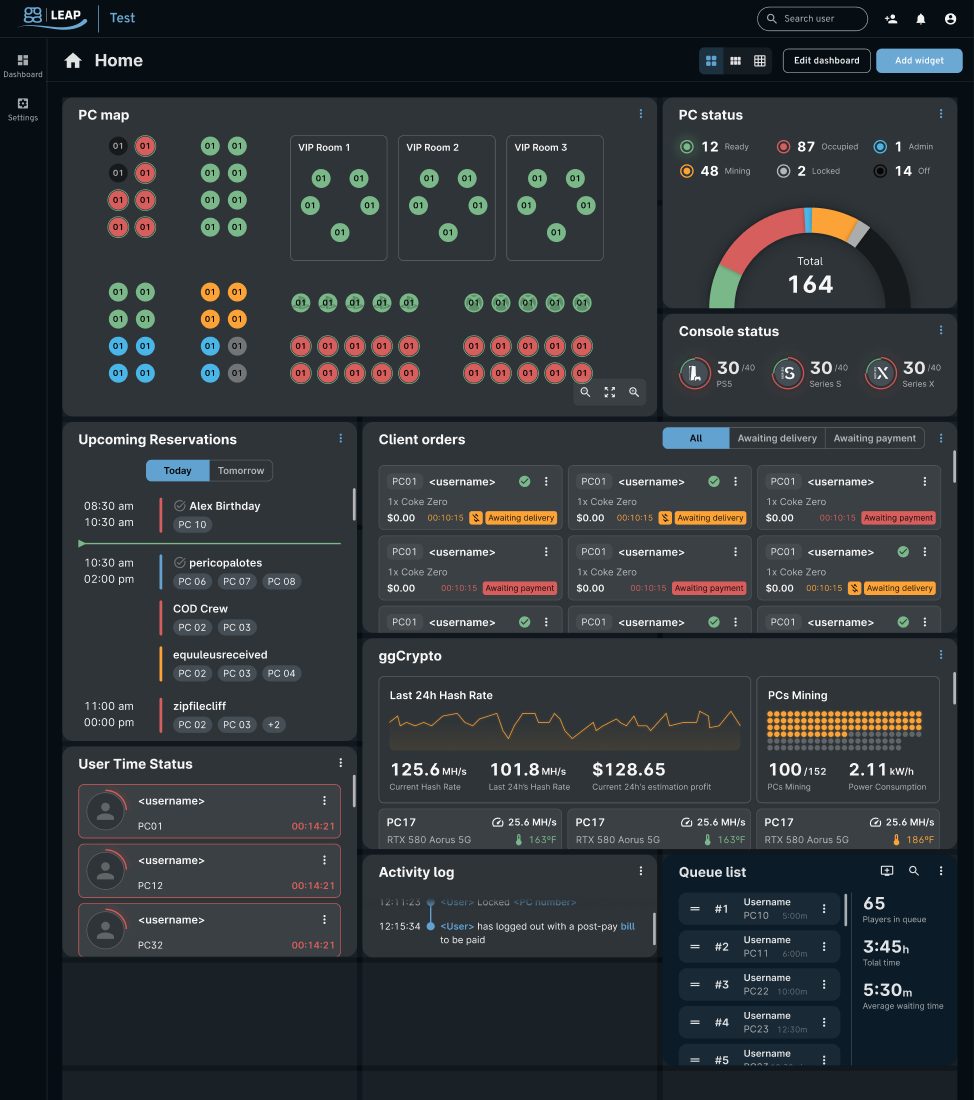Image resolution: width=974 pixels, height=1100 pixels.
Task: Click the Series X console status icon
Action: coord(881,373)
